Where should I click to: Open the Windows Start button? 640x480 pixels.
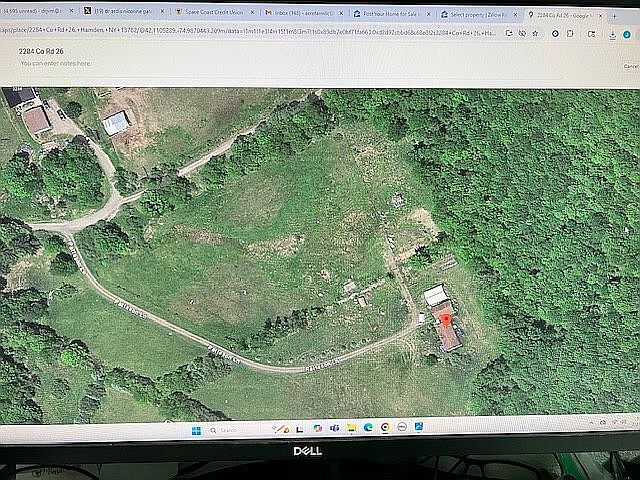click(196, 430)
